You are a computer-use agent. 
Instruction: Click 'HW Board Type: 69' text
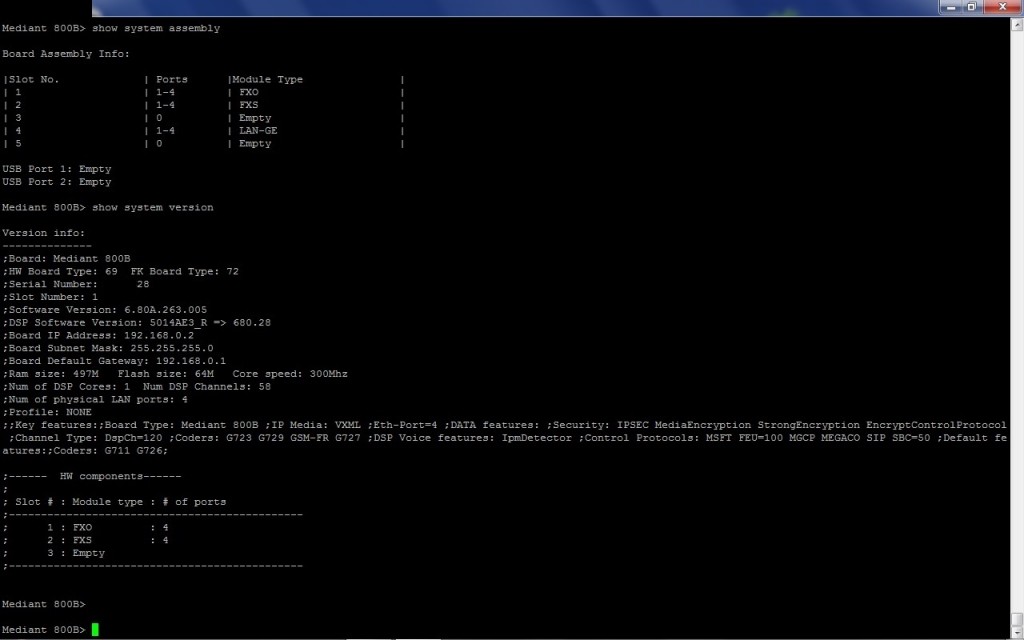click(63, 272)
